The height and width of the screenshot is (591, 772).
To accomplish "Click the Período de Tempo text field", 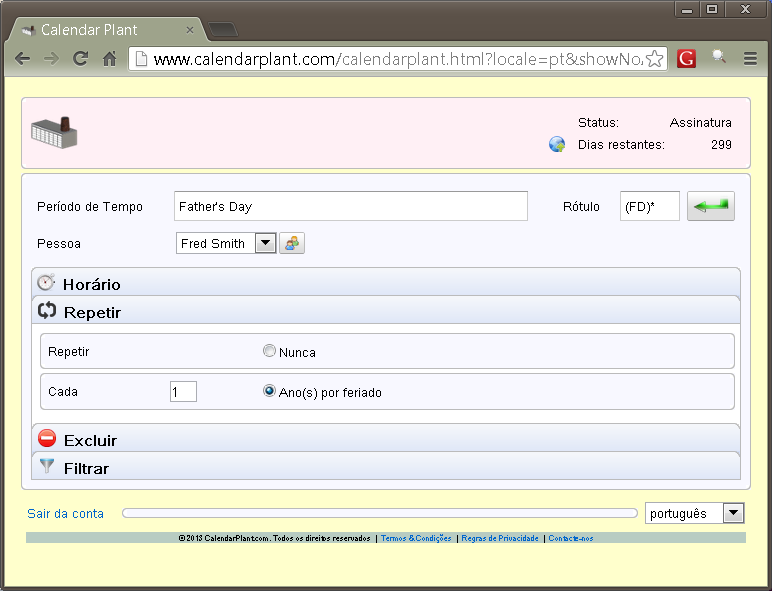I will [350, 206].
